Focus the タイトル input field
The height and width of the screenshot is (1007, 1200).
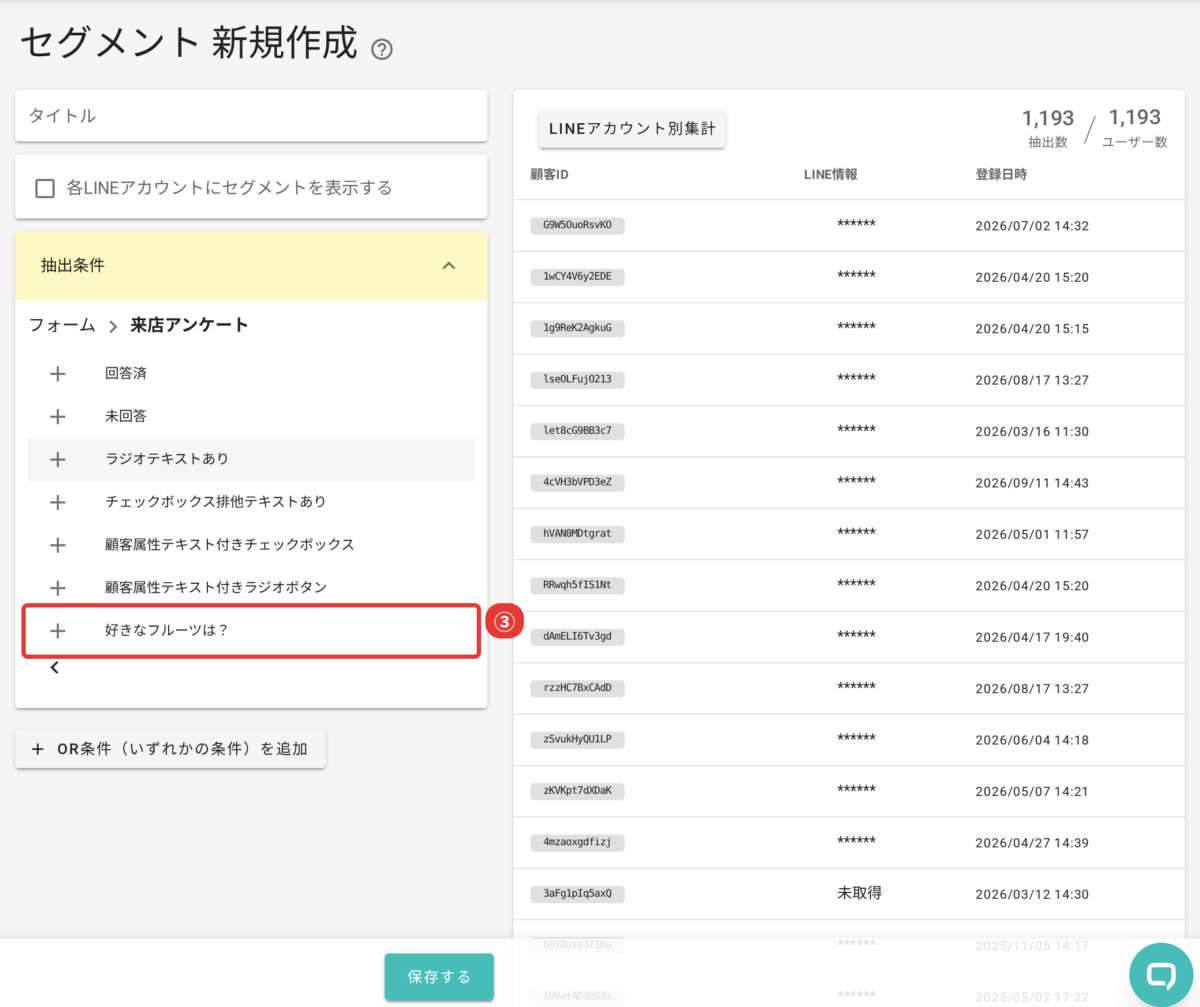click(x=251, y=116)
